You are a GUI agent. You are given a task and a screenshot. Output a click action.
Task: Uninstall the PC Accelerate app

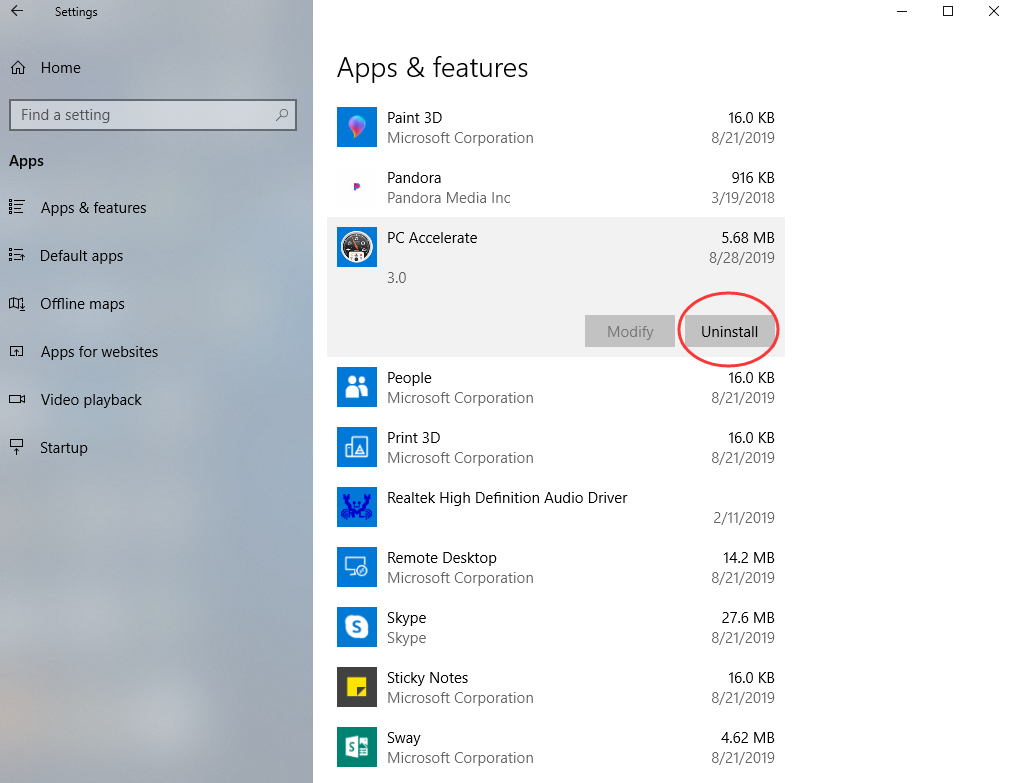(x=729, y=331)
